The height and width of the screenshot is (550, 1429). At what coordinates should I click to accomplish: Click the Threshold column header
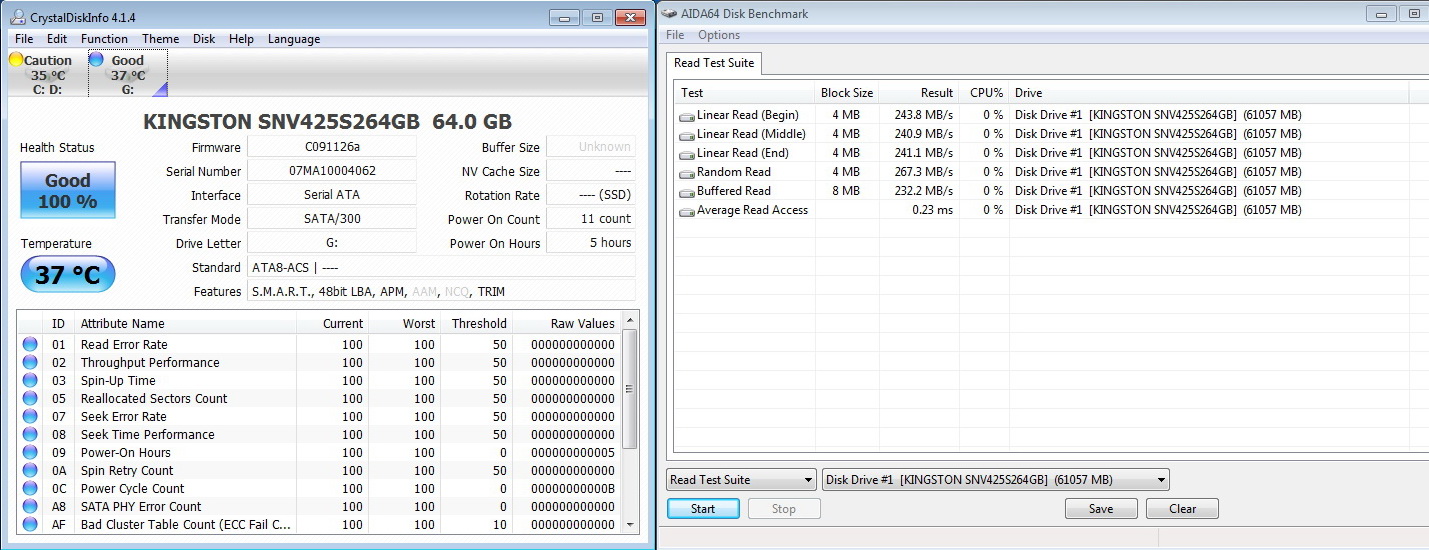point(477,324)
